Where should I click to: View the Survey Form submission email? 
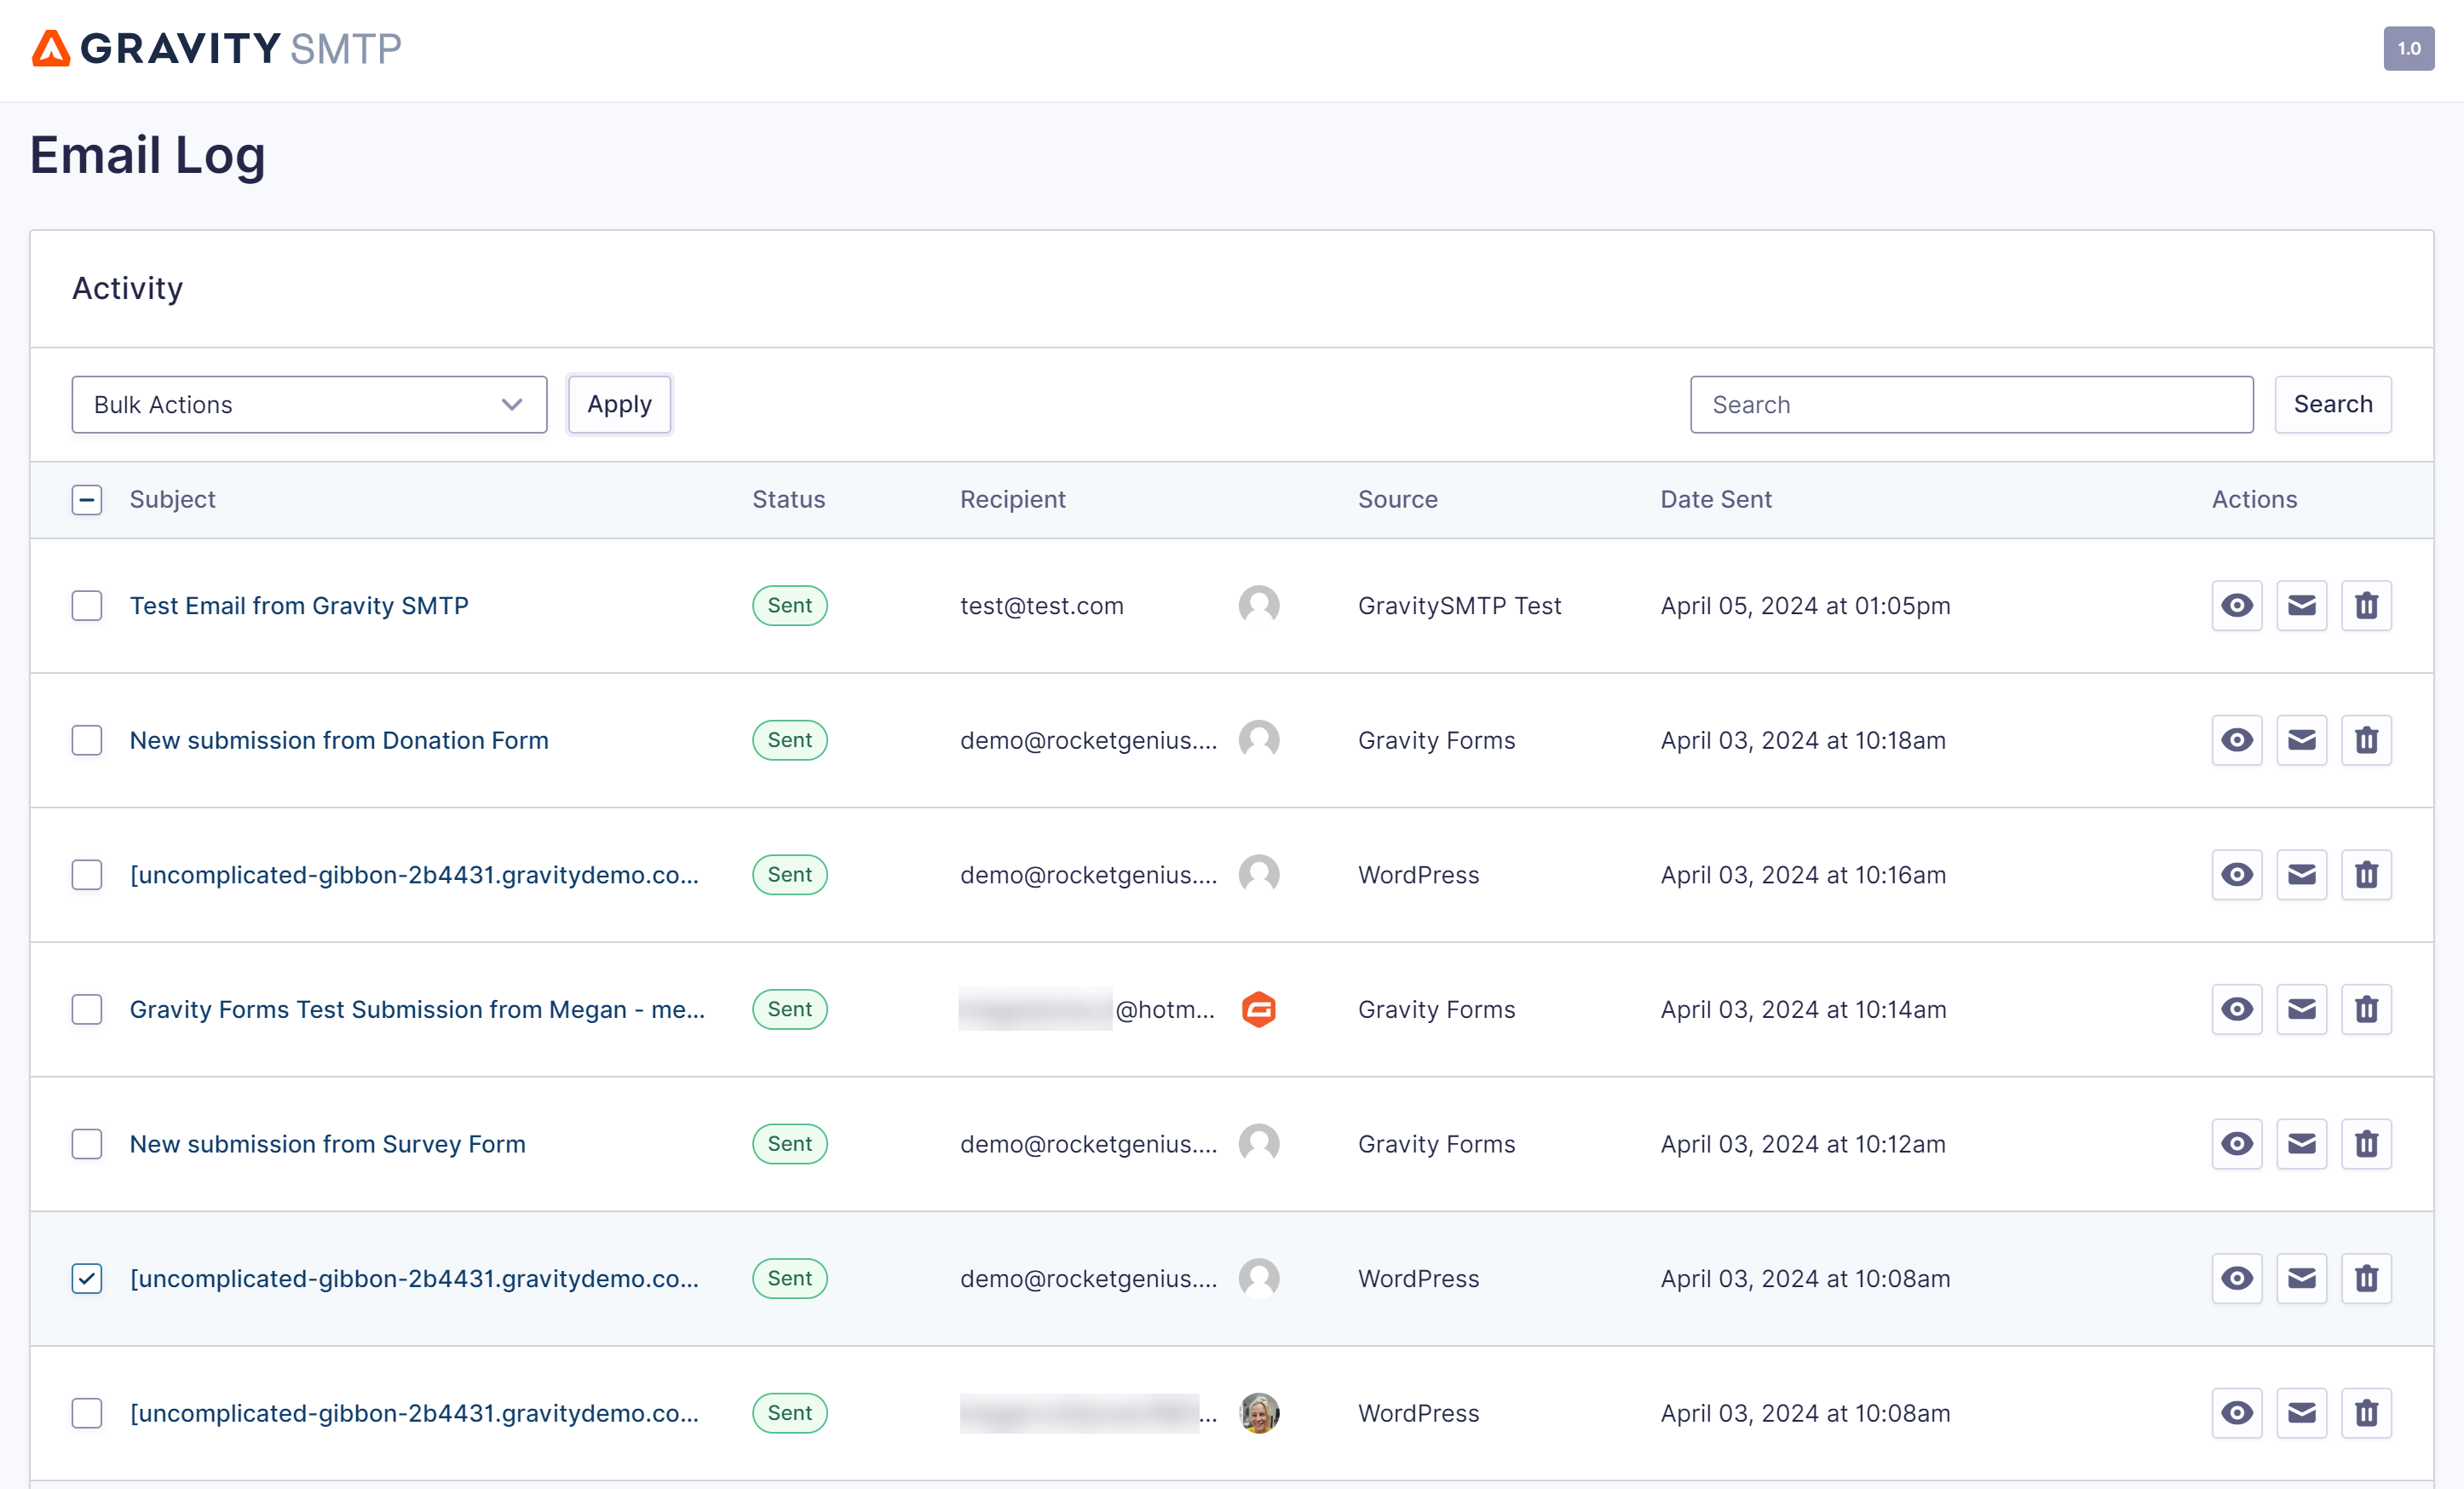click(x=2237, y=1144)
